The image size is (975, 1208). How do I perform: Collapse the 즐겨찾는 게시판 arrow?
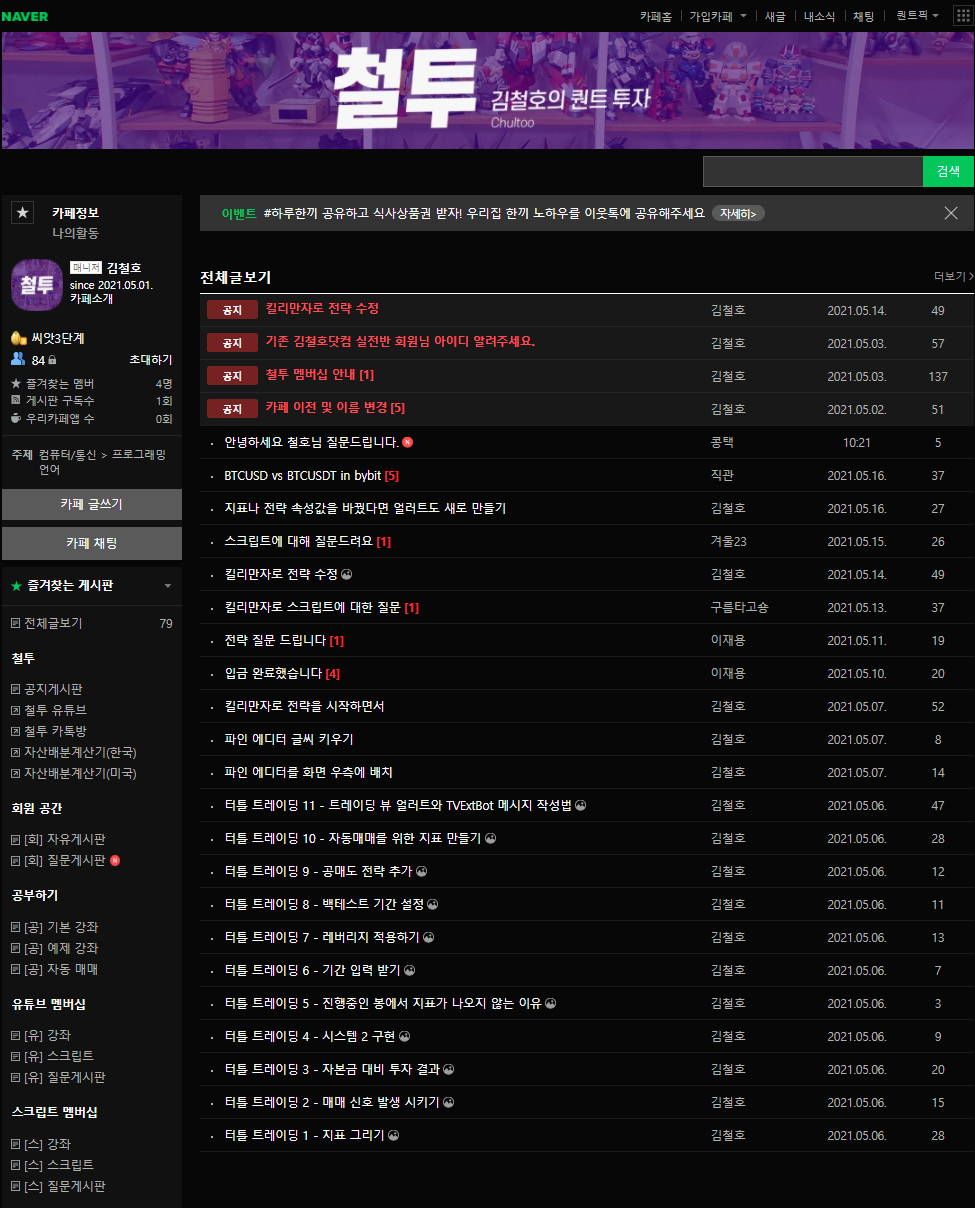[168, 586]
